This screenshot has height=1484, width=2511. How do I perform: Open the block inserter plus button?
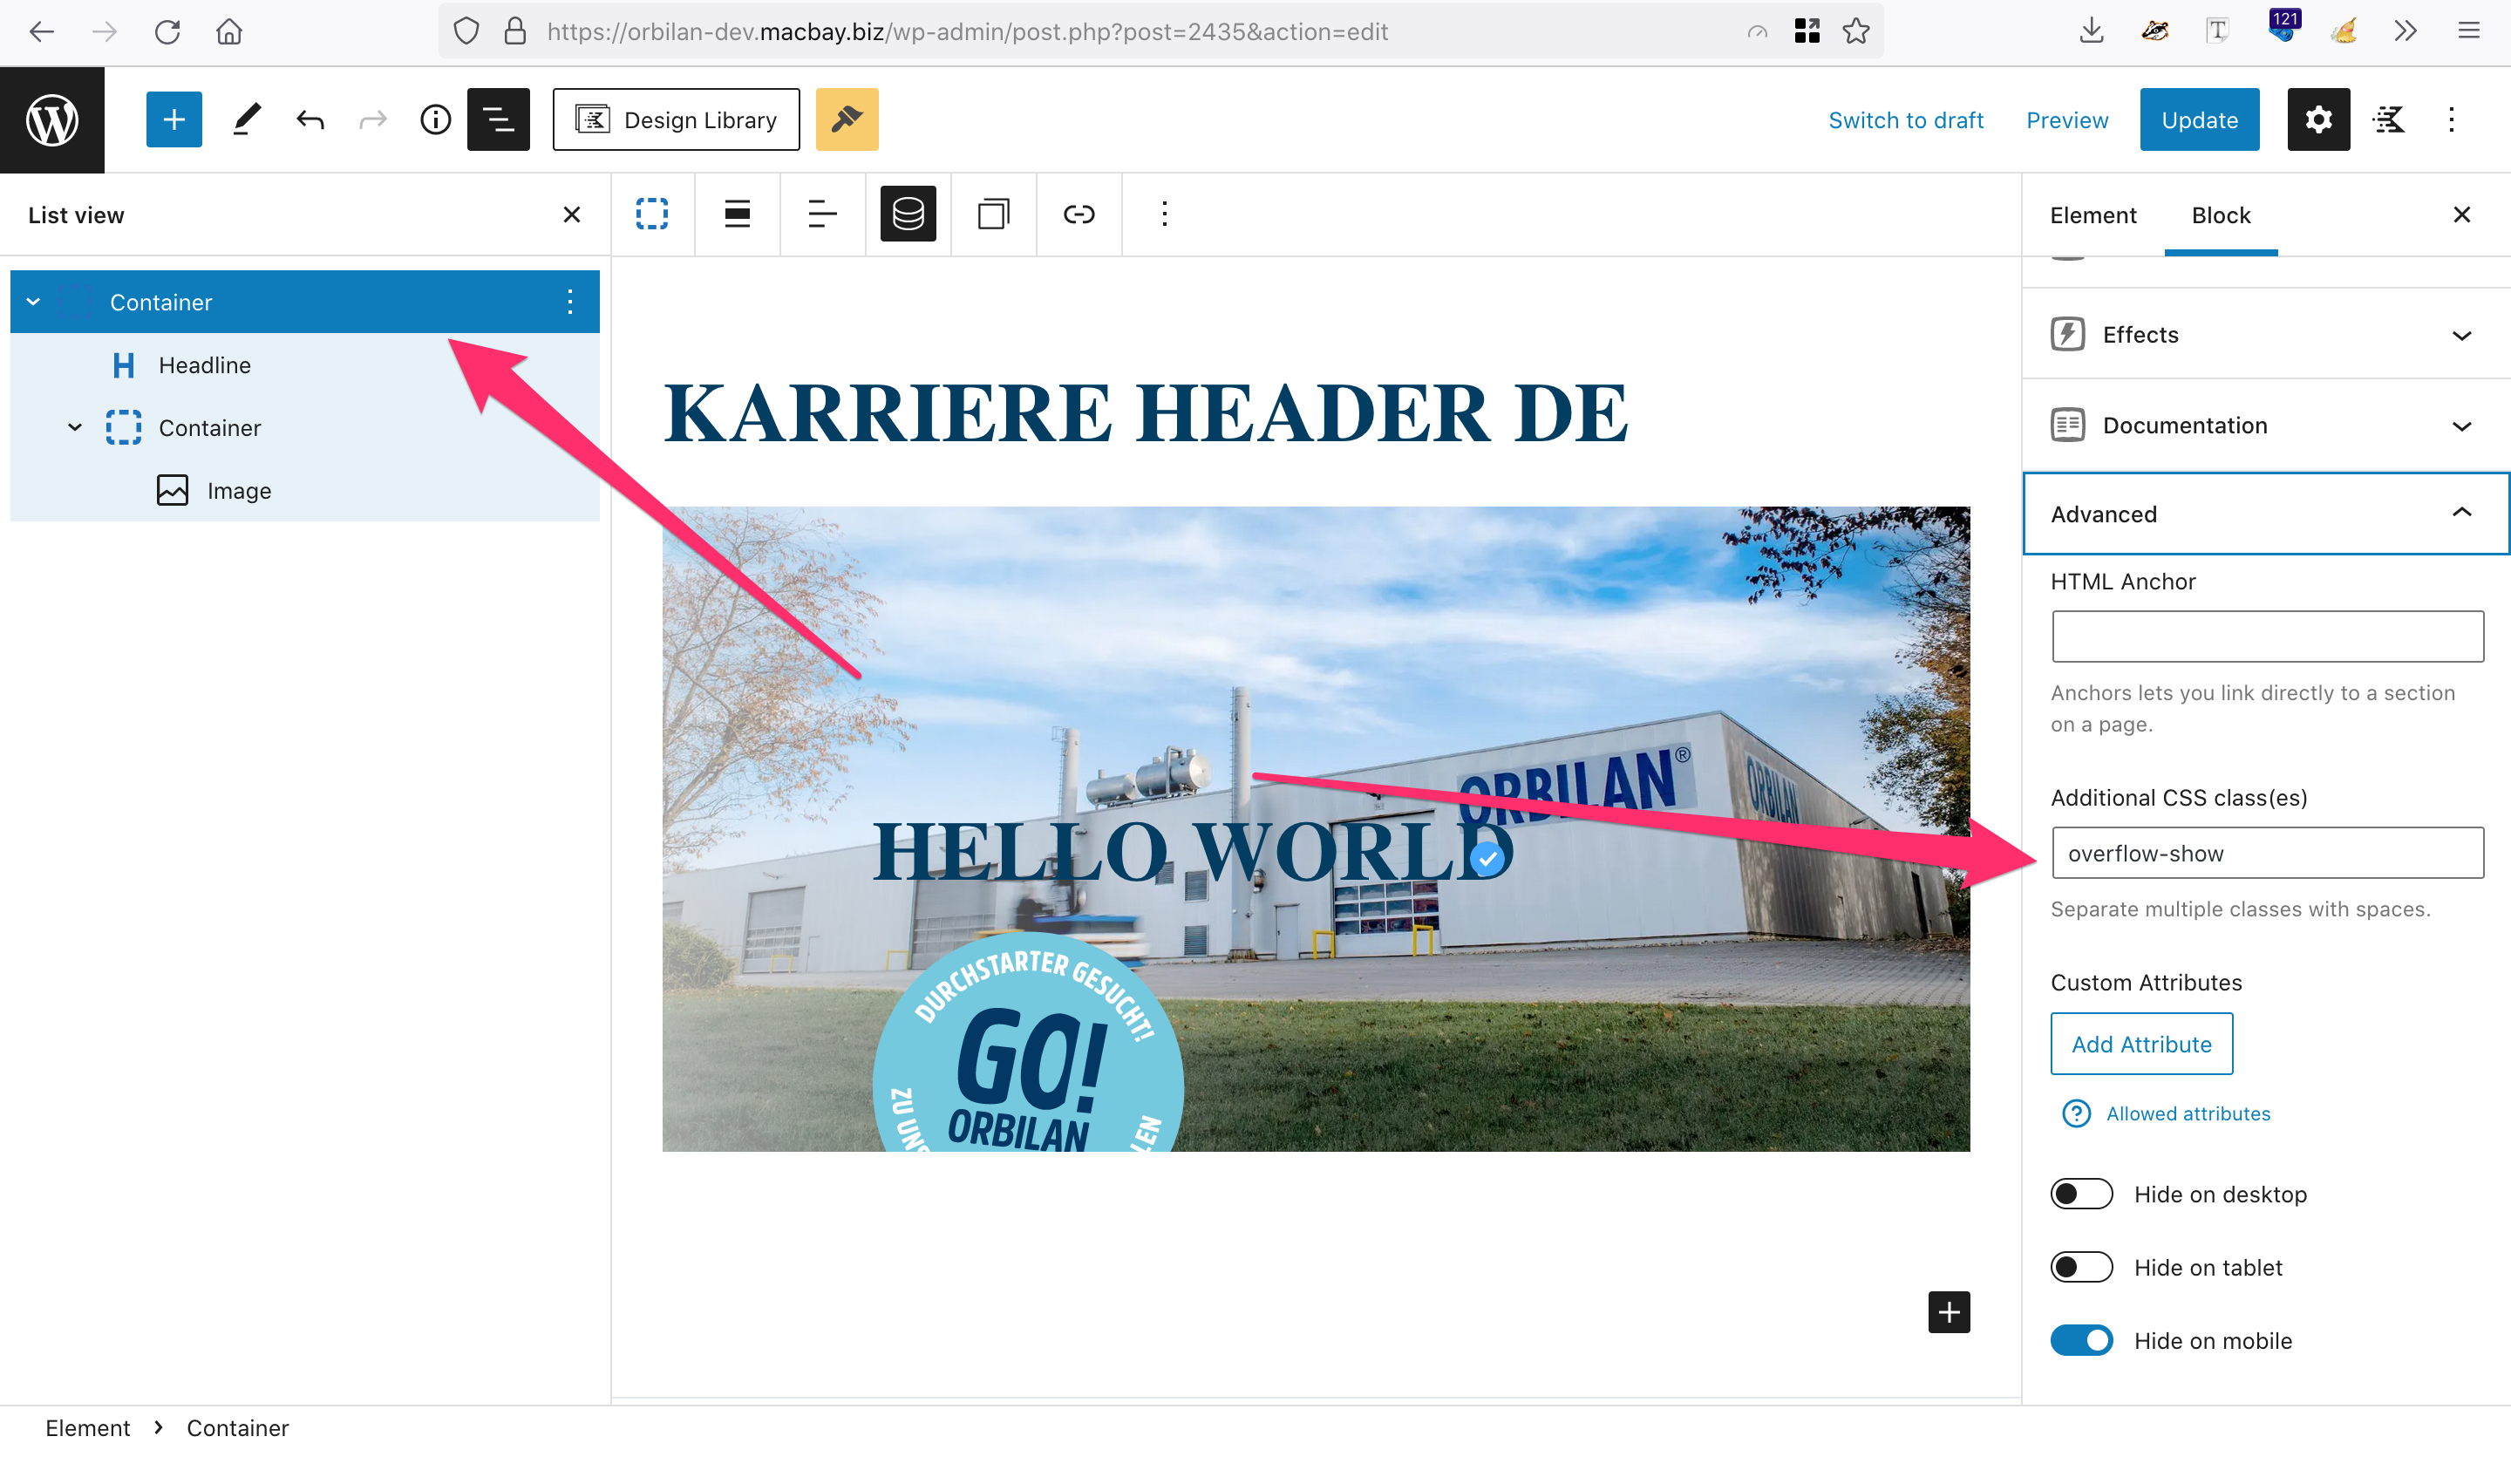point(174,120)
